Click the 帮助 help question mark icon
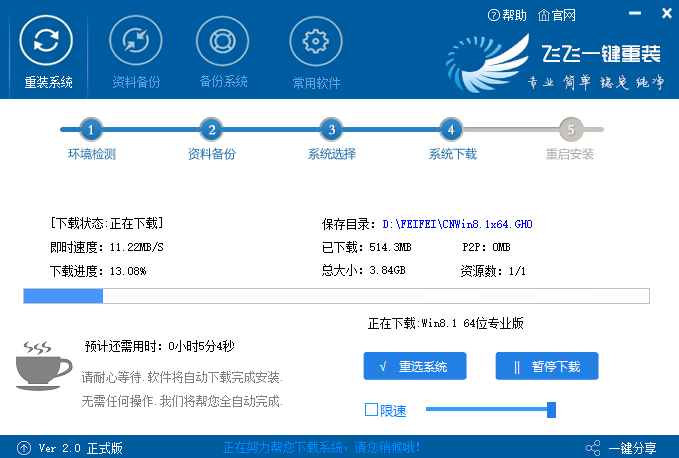This screenshot has width=679, height=458. (493, 15)
